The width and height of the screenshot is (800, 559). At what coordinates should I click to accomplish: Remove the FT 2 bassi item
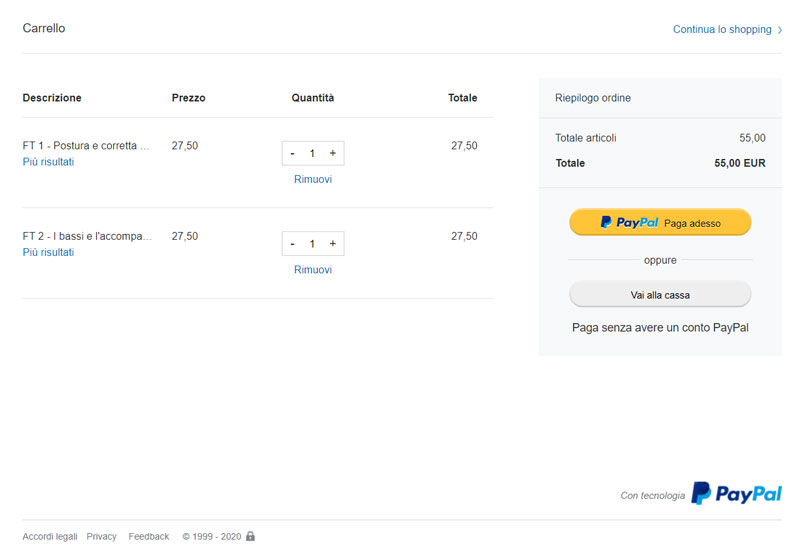[x=313, y=270]
